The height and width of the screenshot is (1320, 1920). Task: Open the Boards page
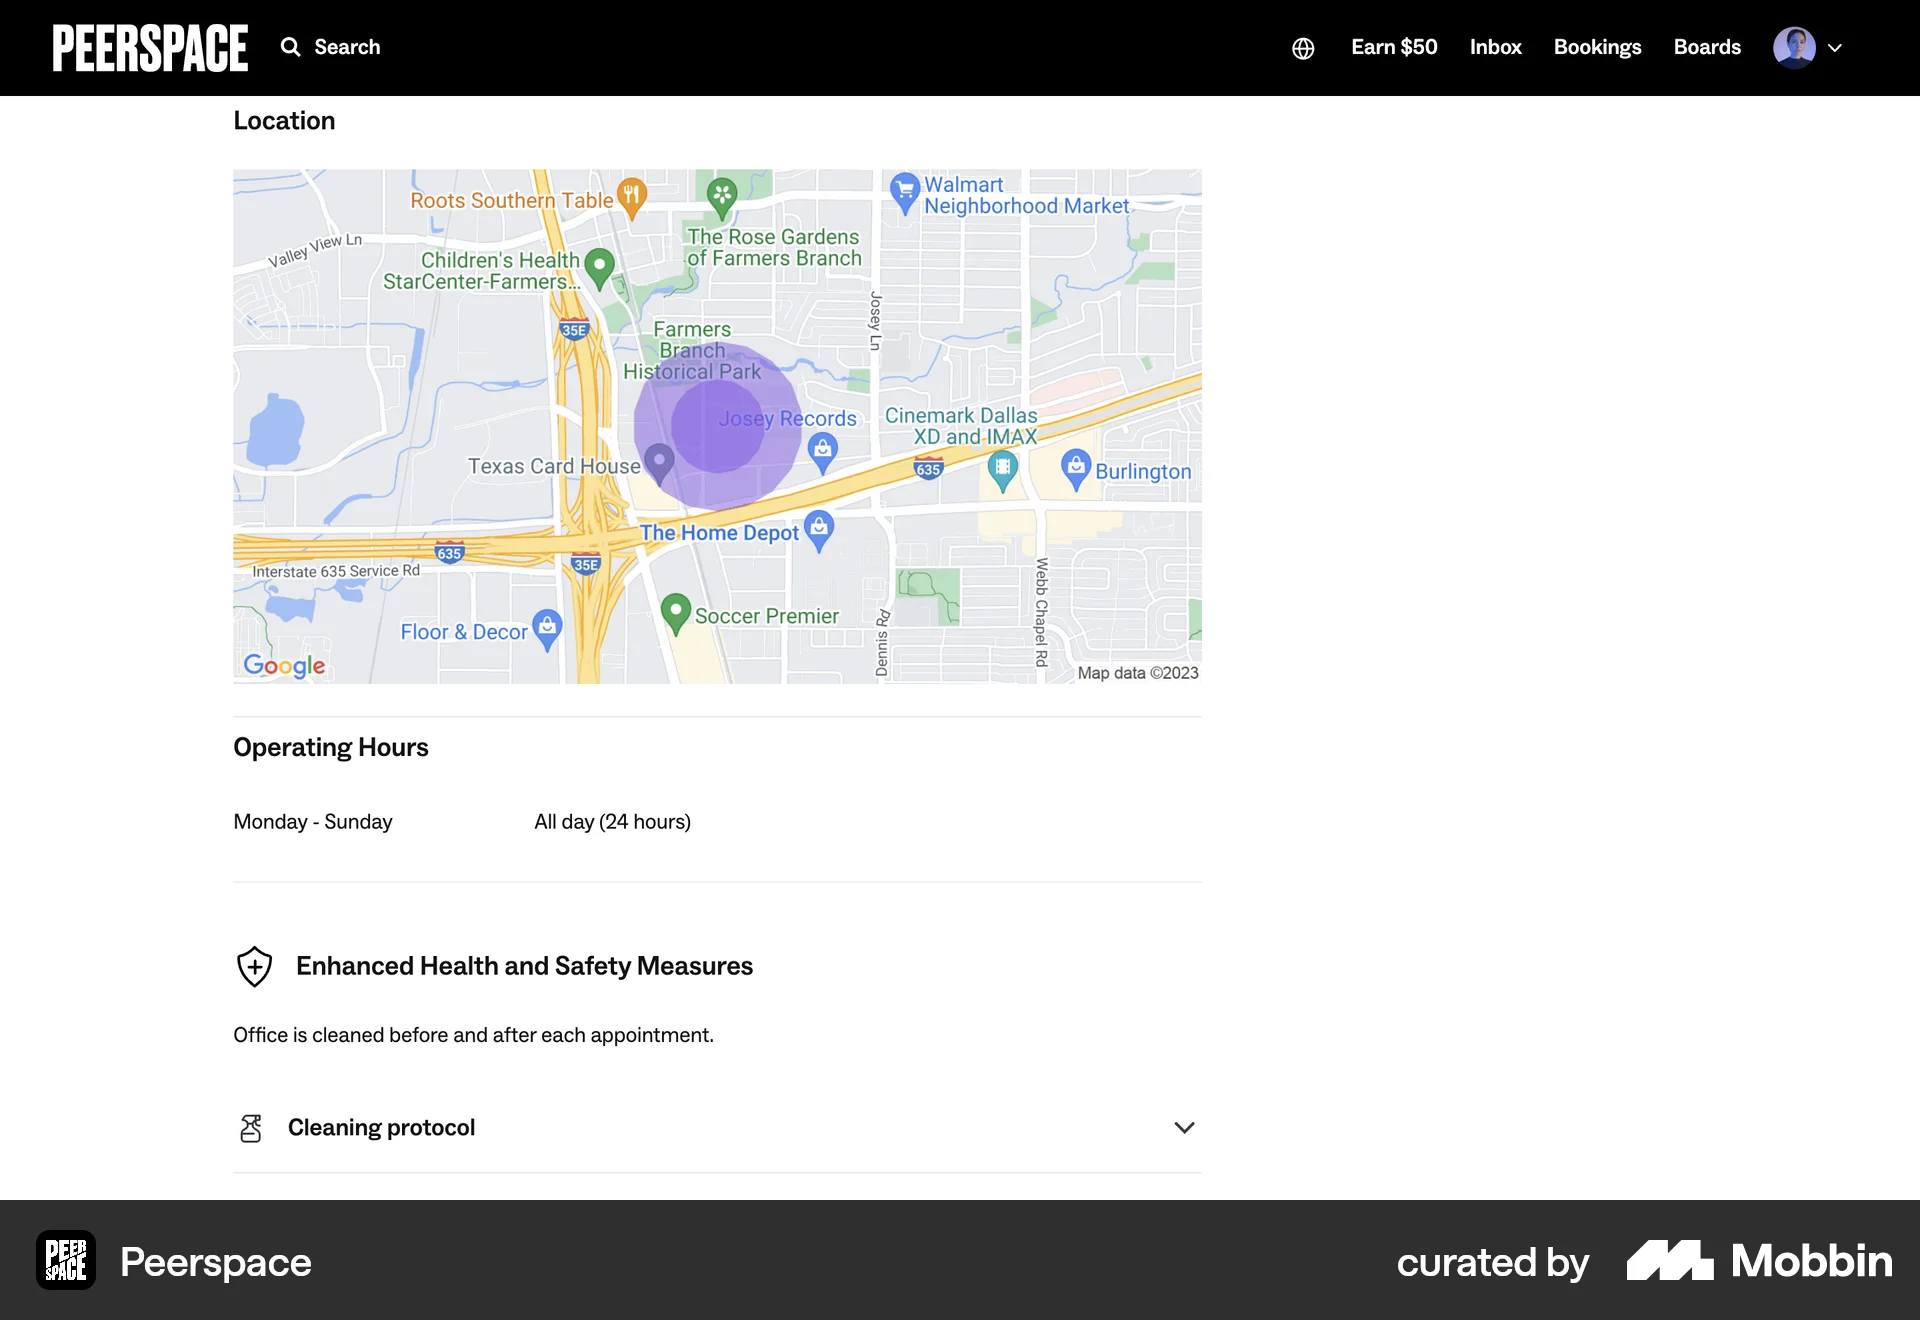tap(1707, 47)
